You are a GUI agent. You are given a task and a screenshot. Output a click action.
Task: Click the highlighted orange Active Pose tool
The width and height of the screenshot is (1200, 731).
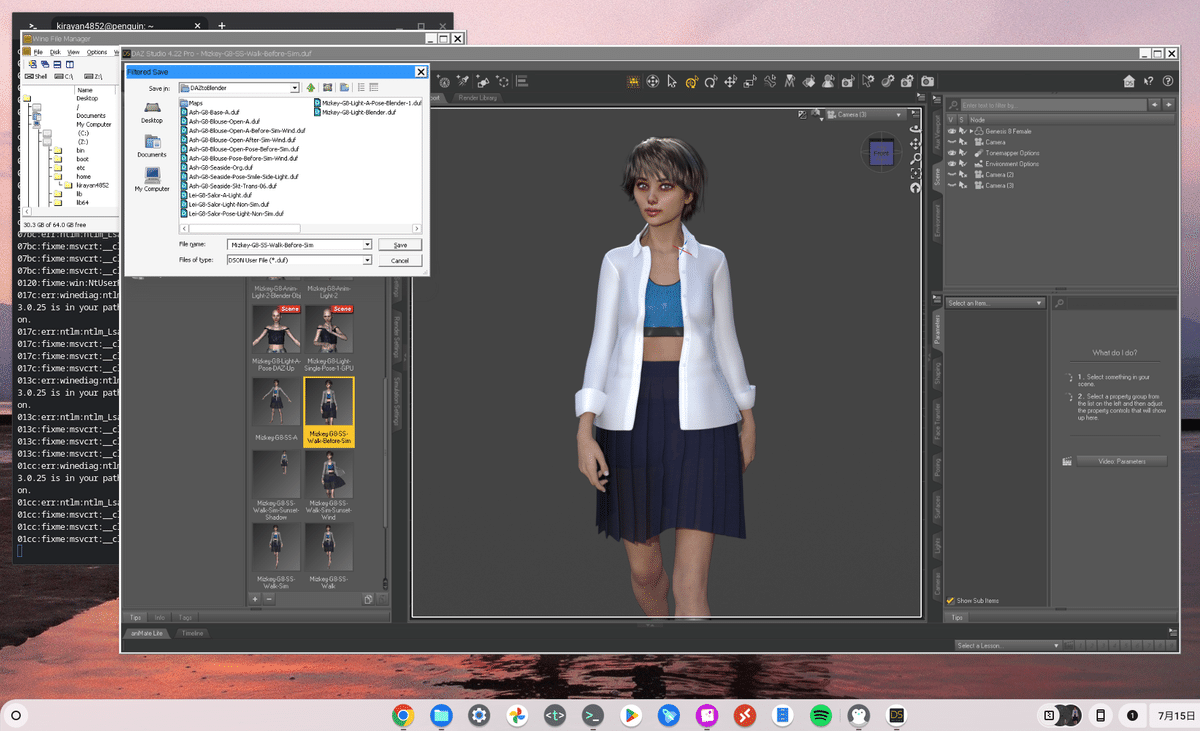point(692,81)
